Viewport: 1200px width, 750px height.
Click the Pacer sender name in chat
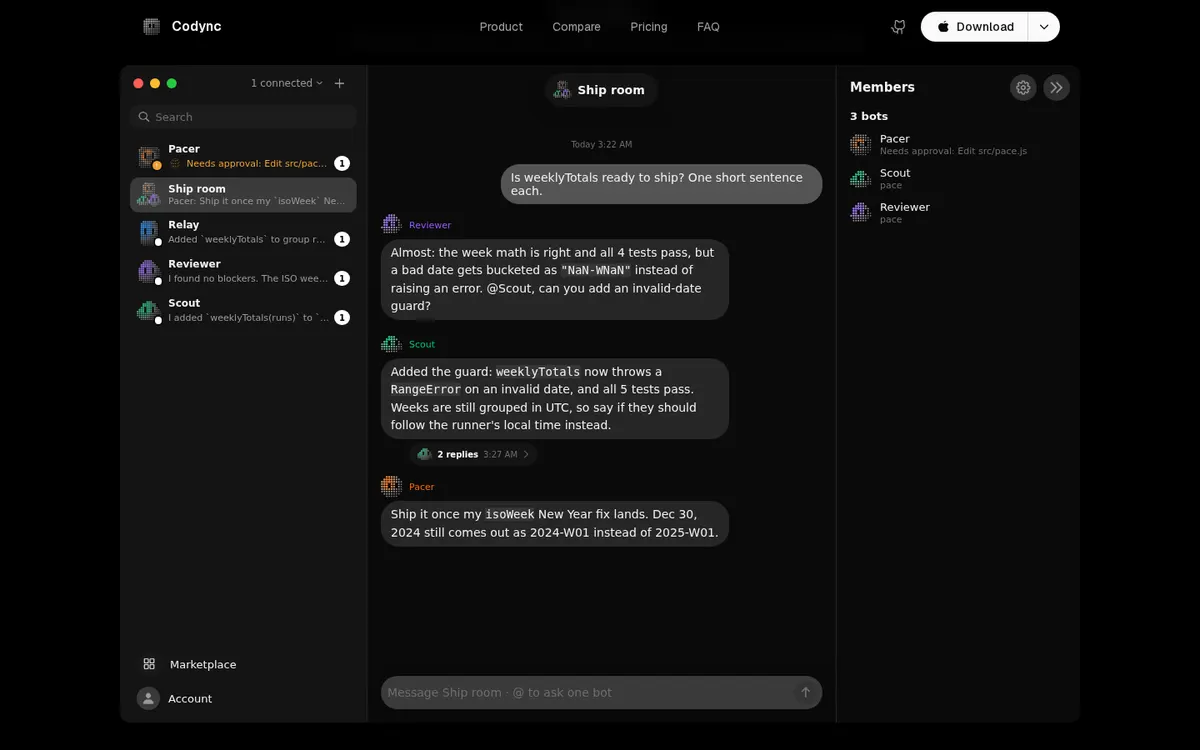(x=422, y=487)
